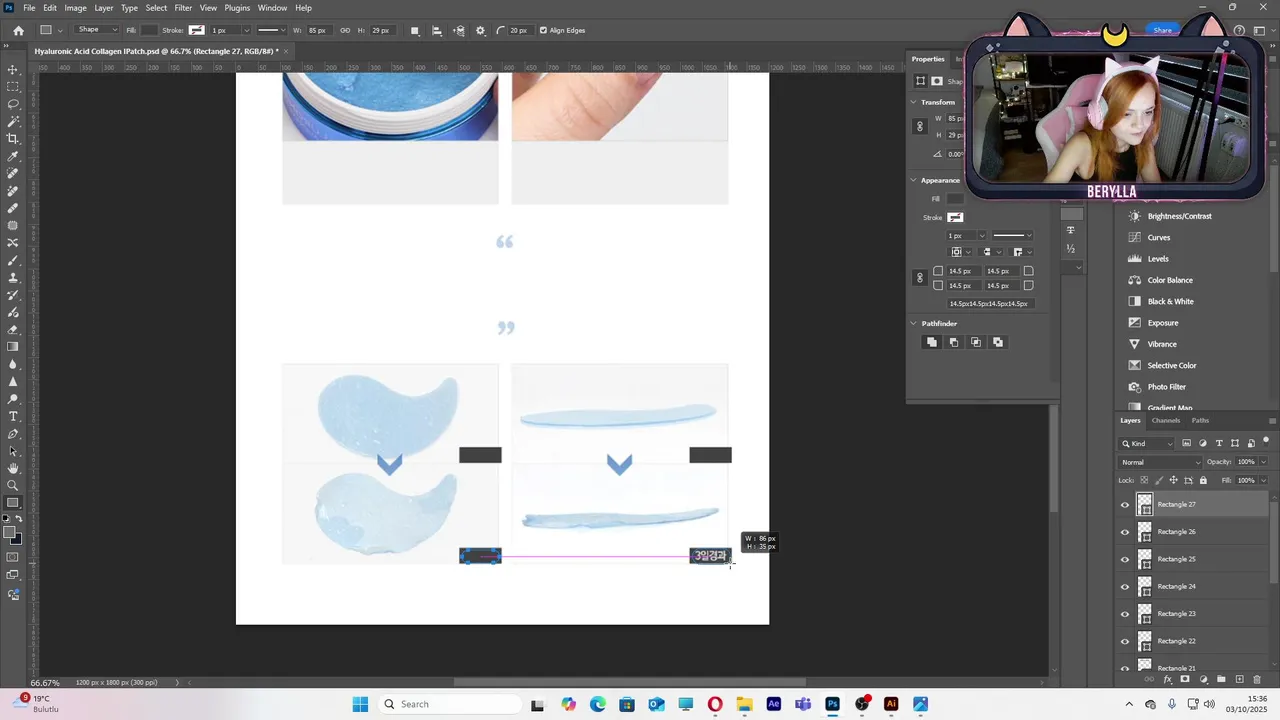
Task: Open the Filter menu
Action: (x=183, y=8)
